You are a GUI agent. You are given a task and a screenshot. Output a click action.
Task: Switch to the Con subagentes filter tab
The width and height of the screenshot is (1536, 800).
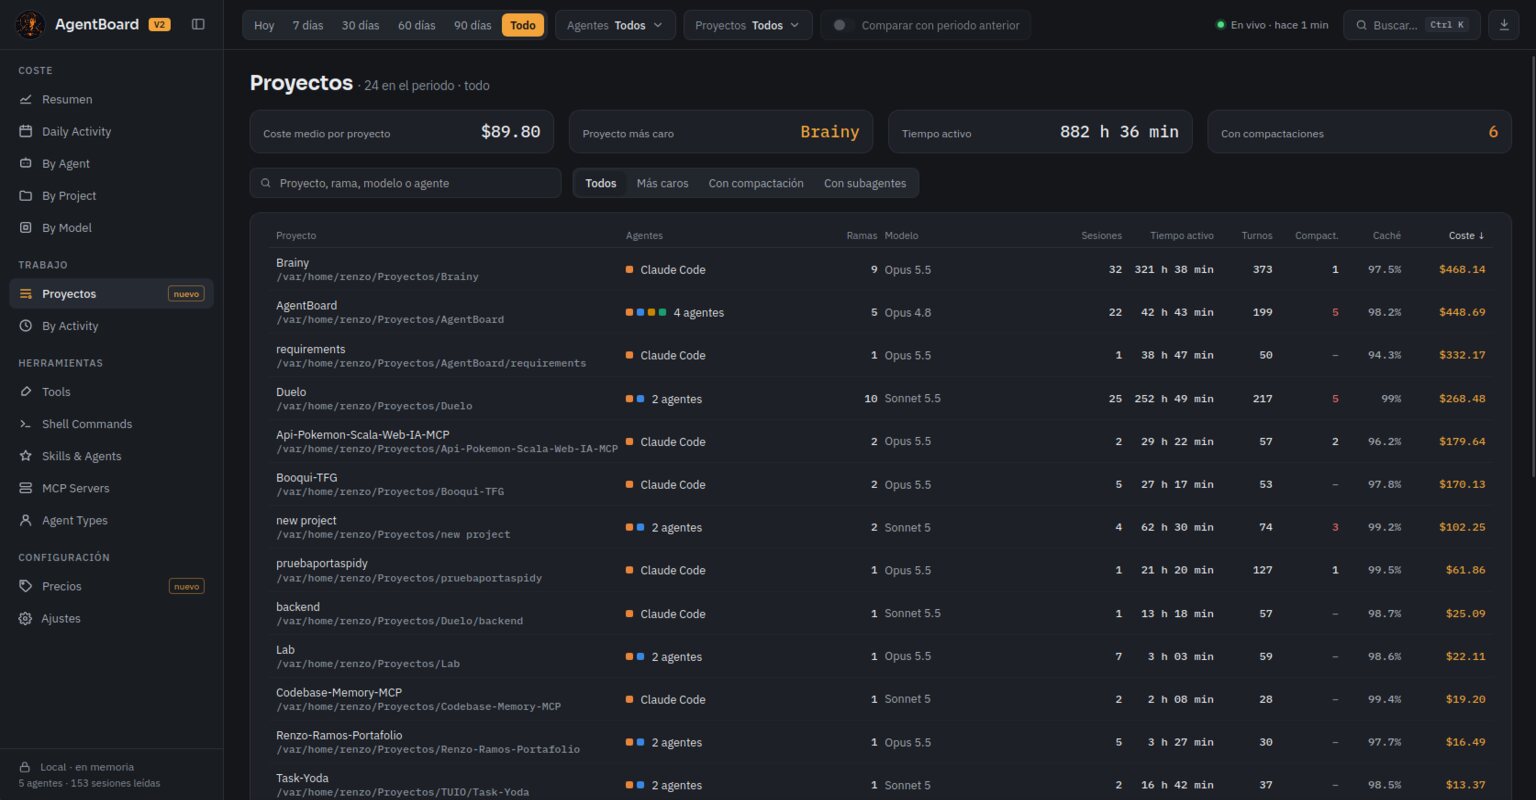click(x=865, y=183)
